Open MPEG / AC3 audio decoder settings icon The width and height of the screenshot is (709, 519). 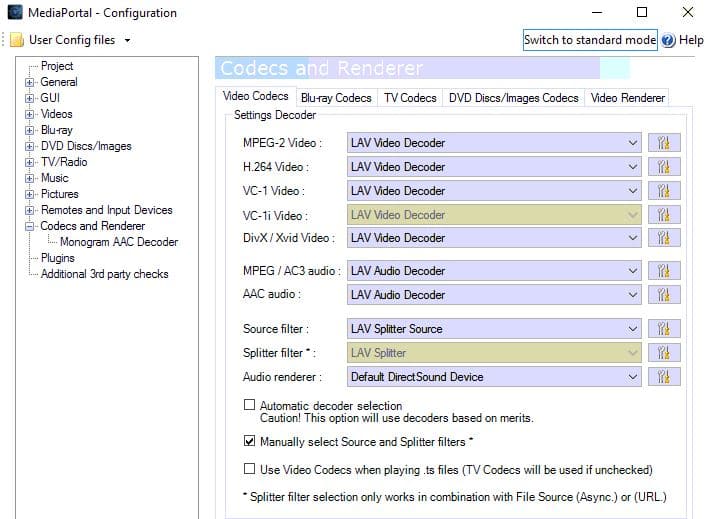click(x=663, y=271)
